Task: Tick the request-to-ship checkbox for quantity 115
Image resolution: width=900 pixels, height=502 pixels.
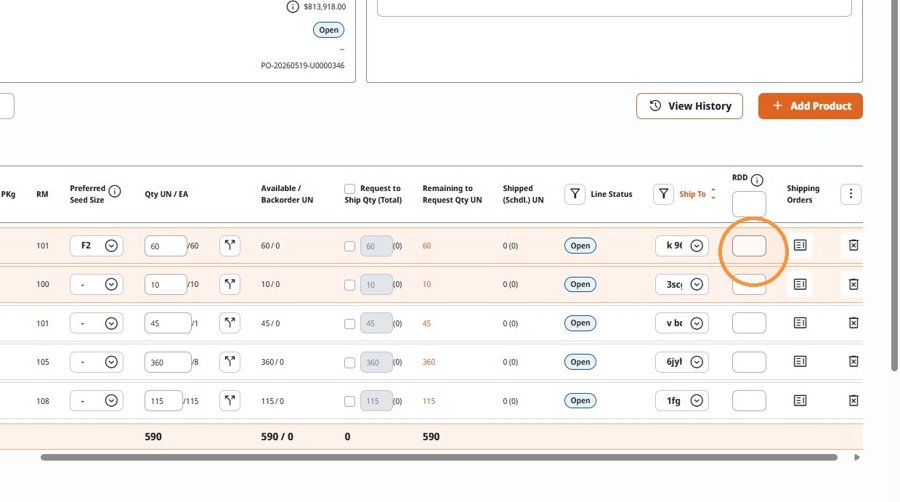Action: tap(350, 402)
